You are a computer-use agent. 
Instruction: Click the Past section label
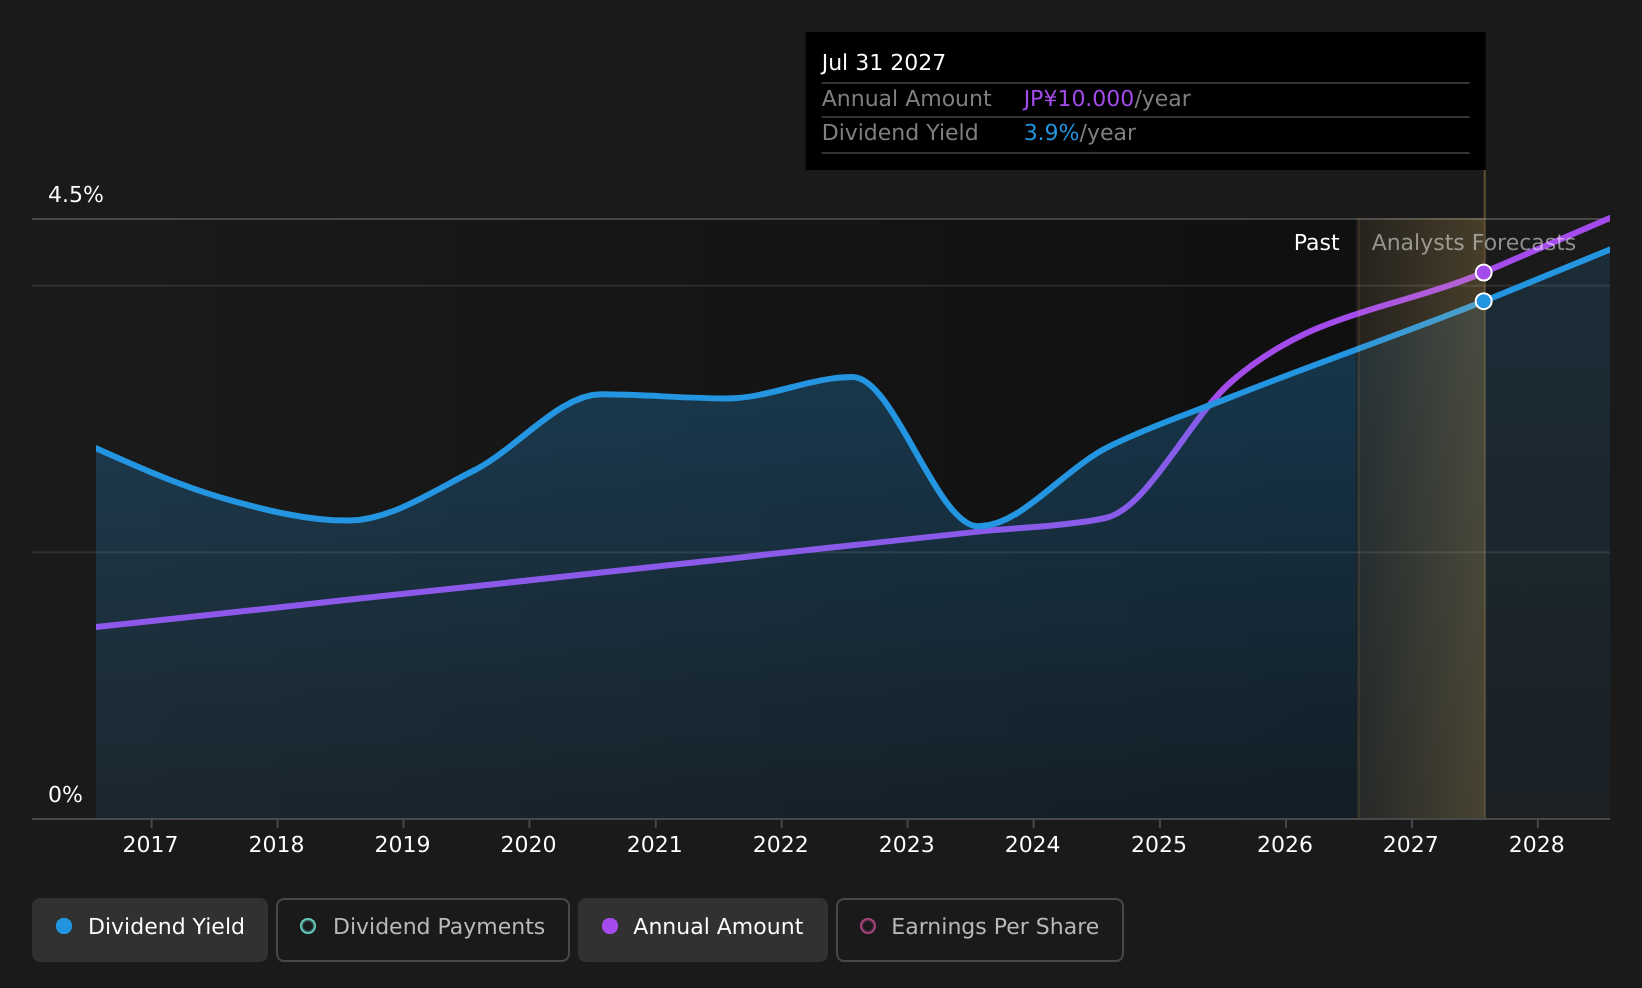click(x=1316, y=243)
